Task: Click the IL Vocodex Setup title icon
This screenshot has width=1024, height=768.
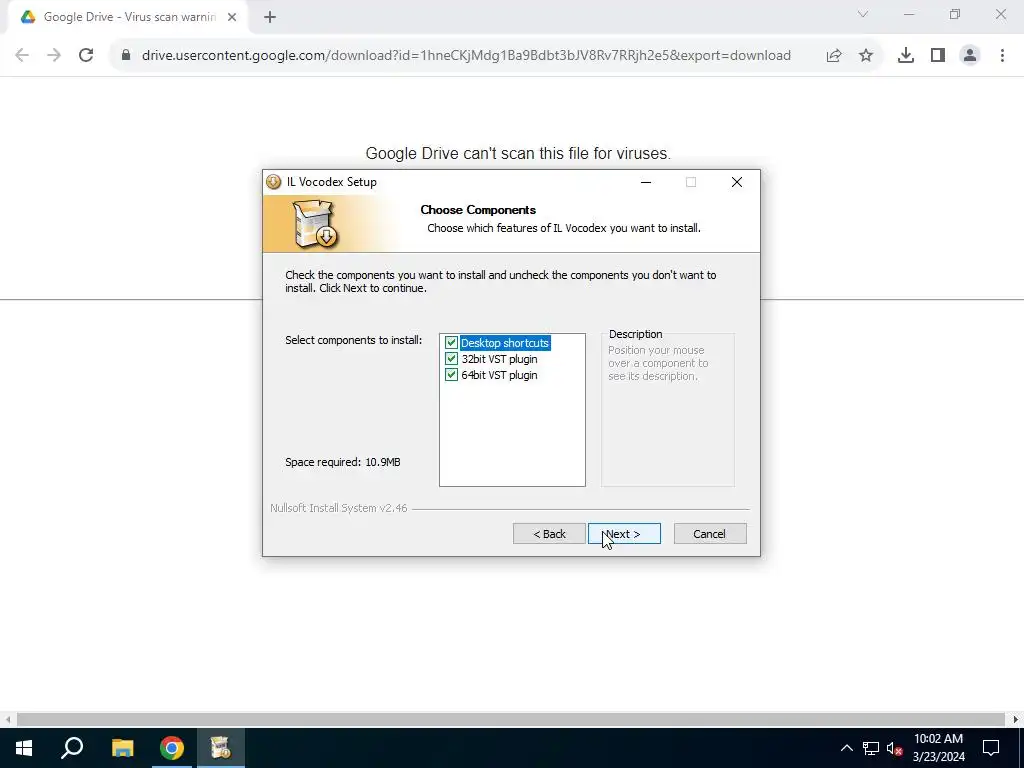Action: [x=274, y=182]
